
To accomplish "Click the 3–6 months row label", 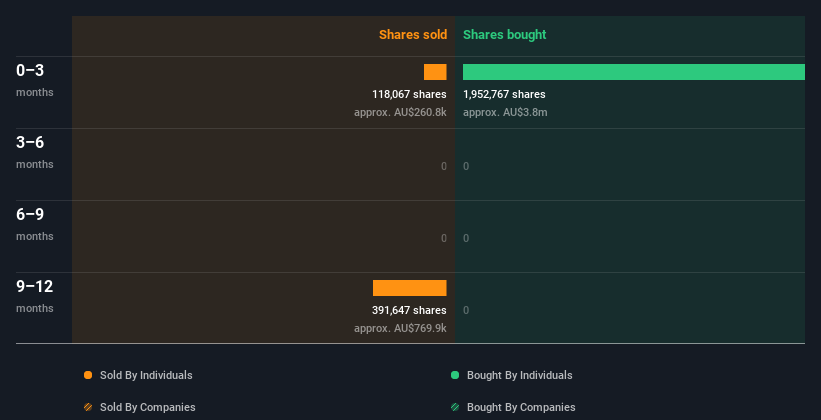I will [35, 152].
